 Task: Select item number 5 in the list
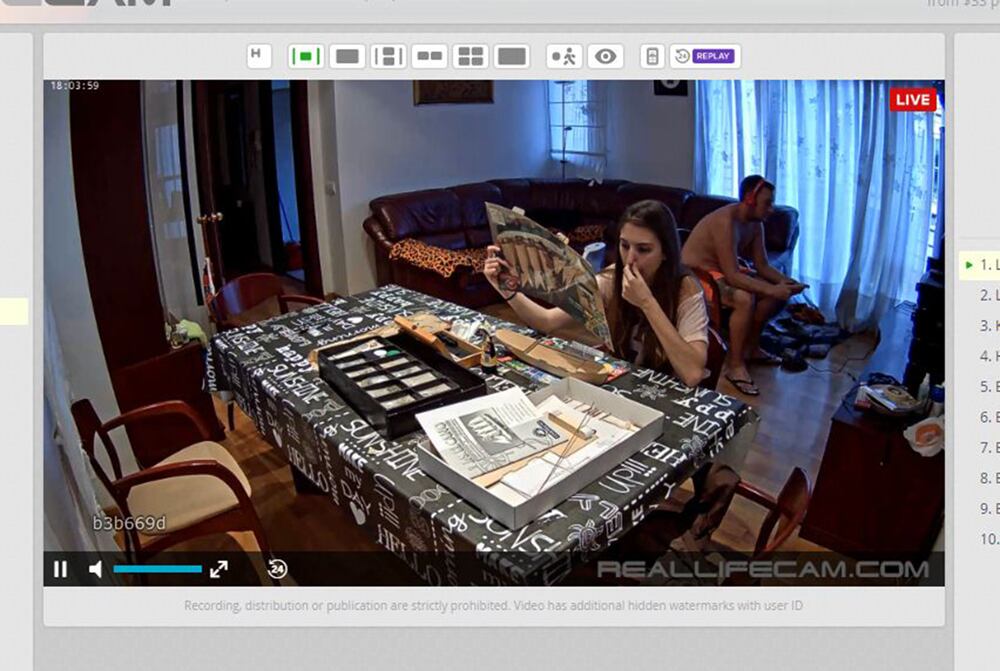pos(985,386)
